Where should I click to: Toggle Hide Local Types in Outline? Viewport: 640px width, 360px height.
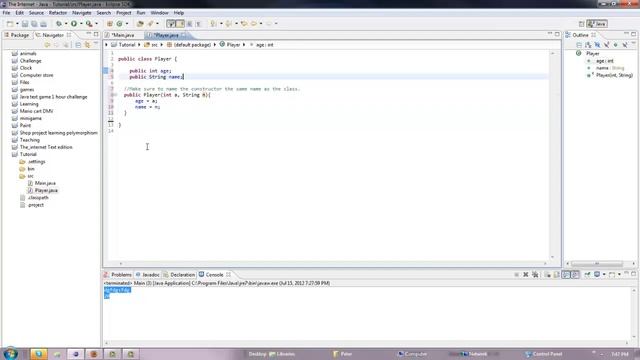coord(625,44)
